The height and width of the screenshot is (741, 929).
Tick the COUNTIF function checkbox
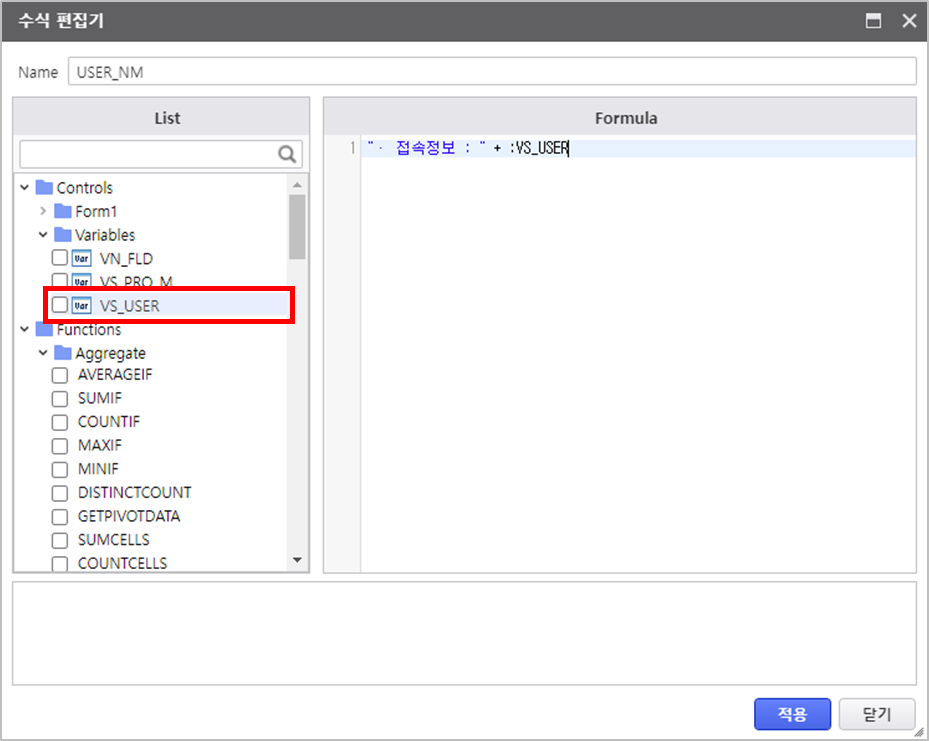pos(59,422)
